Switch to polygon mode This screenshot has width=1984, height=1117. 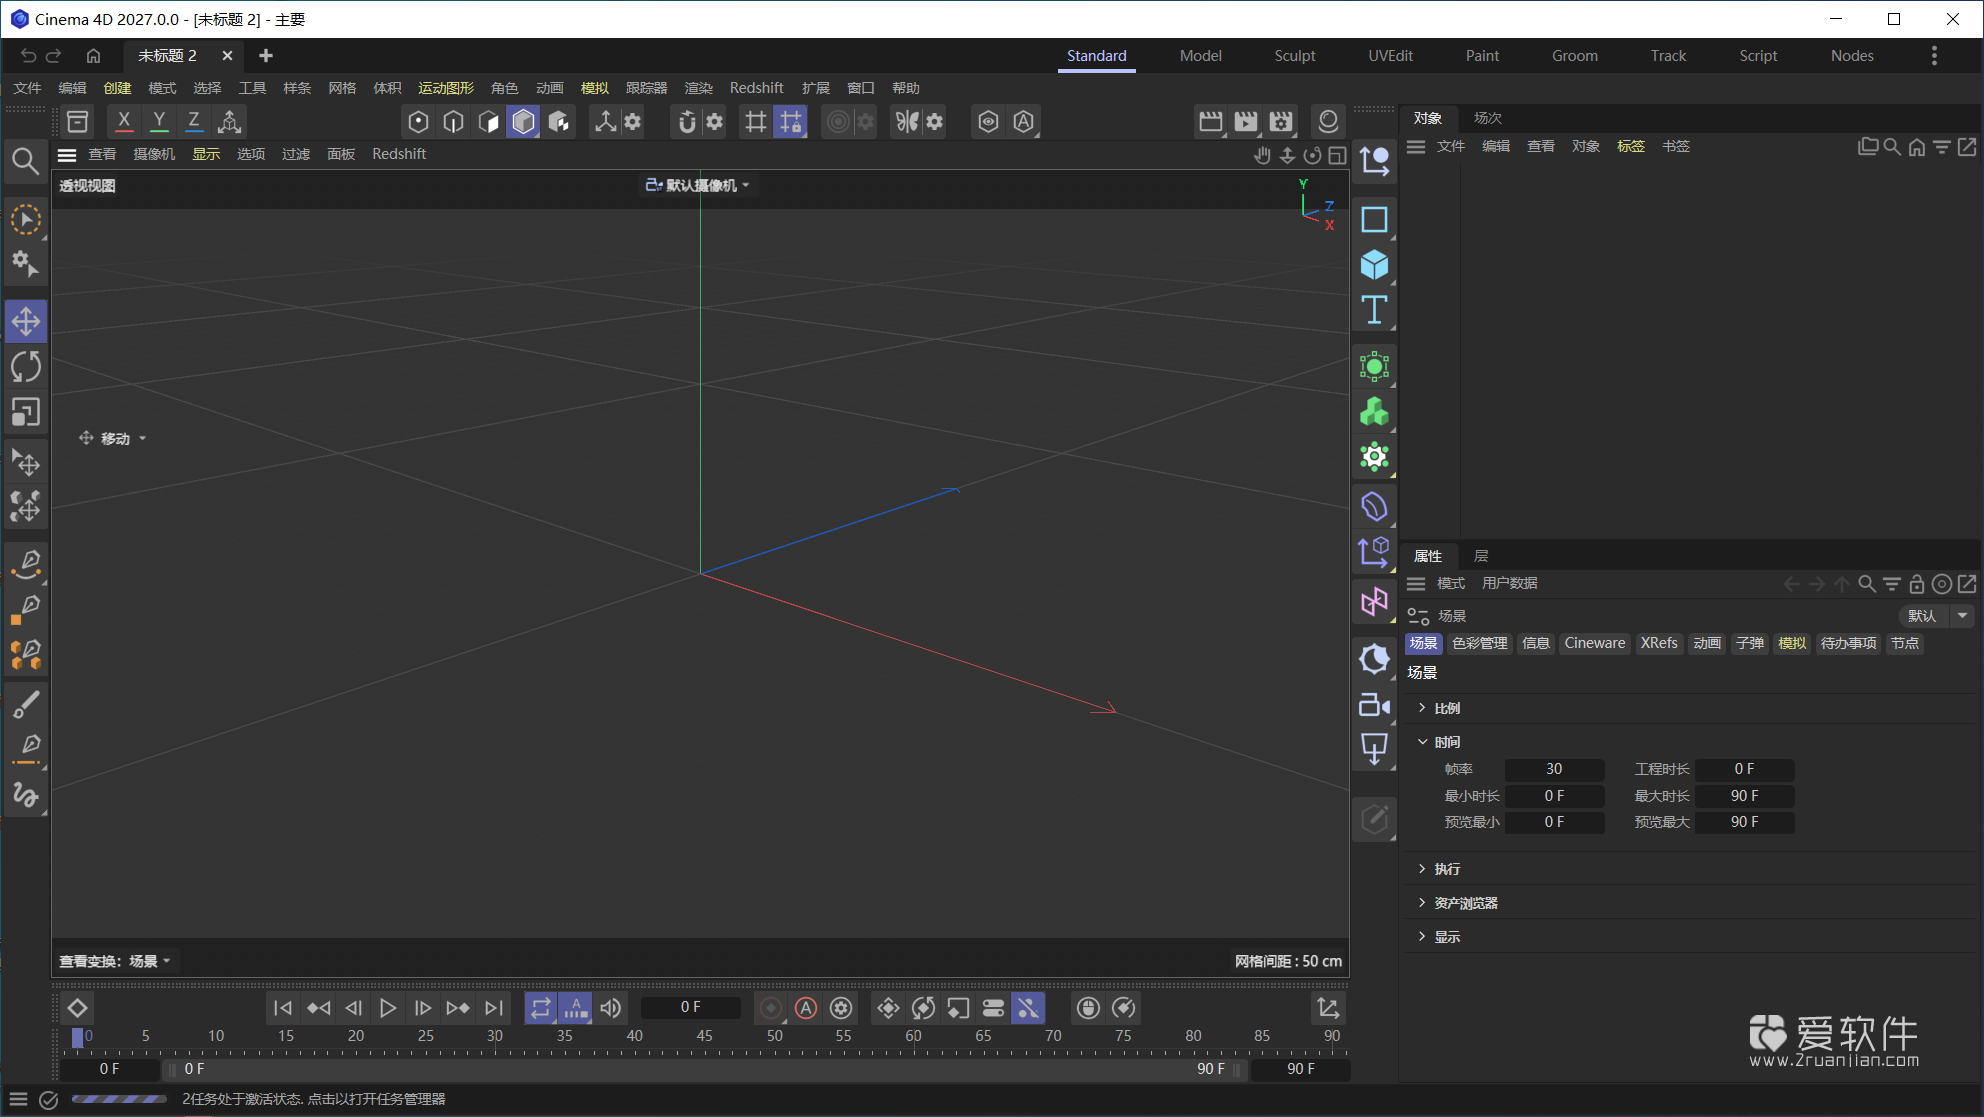point(488,122)
